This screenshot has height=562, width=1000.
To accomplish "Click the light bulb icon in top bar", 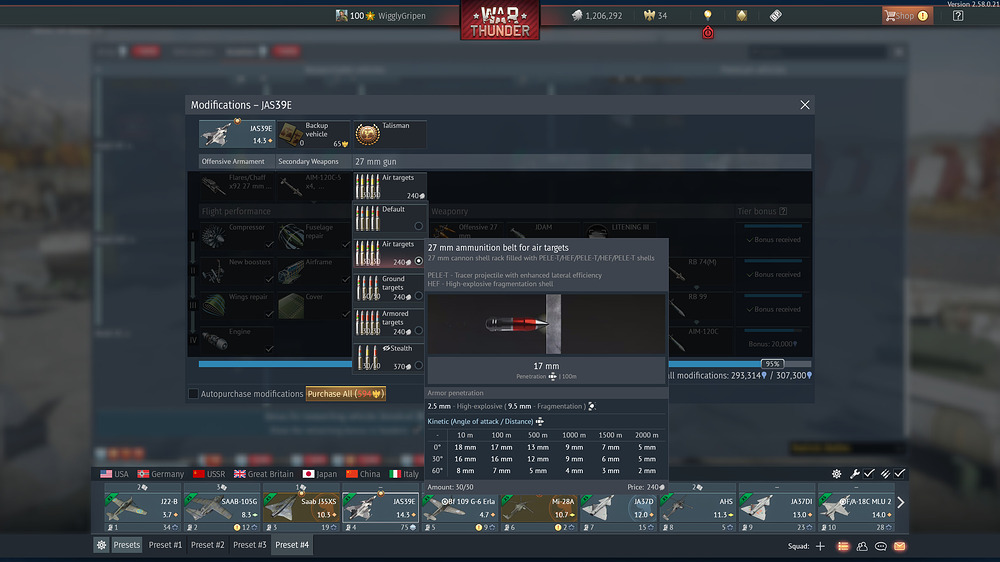I will pyautogui.click(x=707, y=15).
